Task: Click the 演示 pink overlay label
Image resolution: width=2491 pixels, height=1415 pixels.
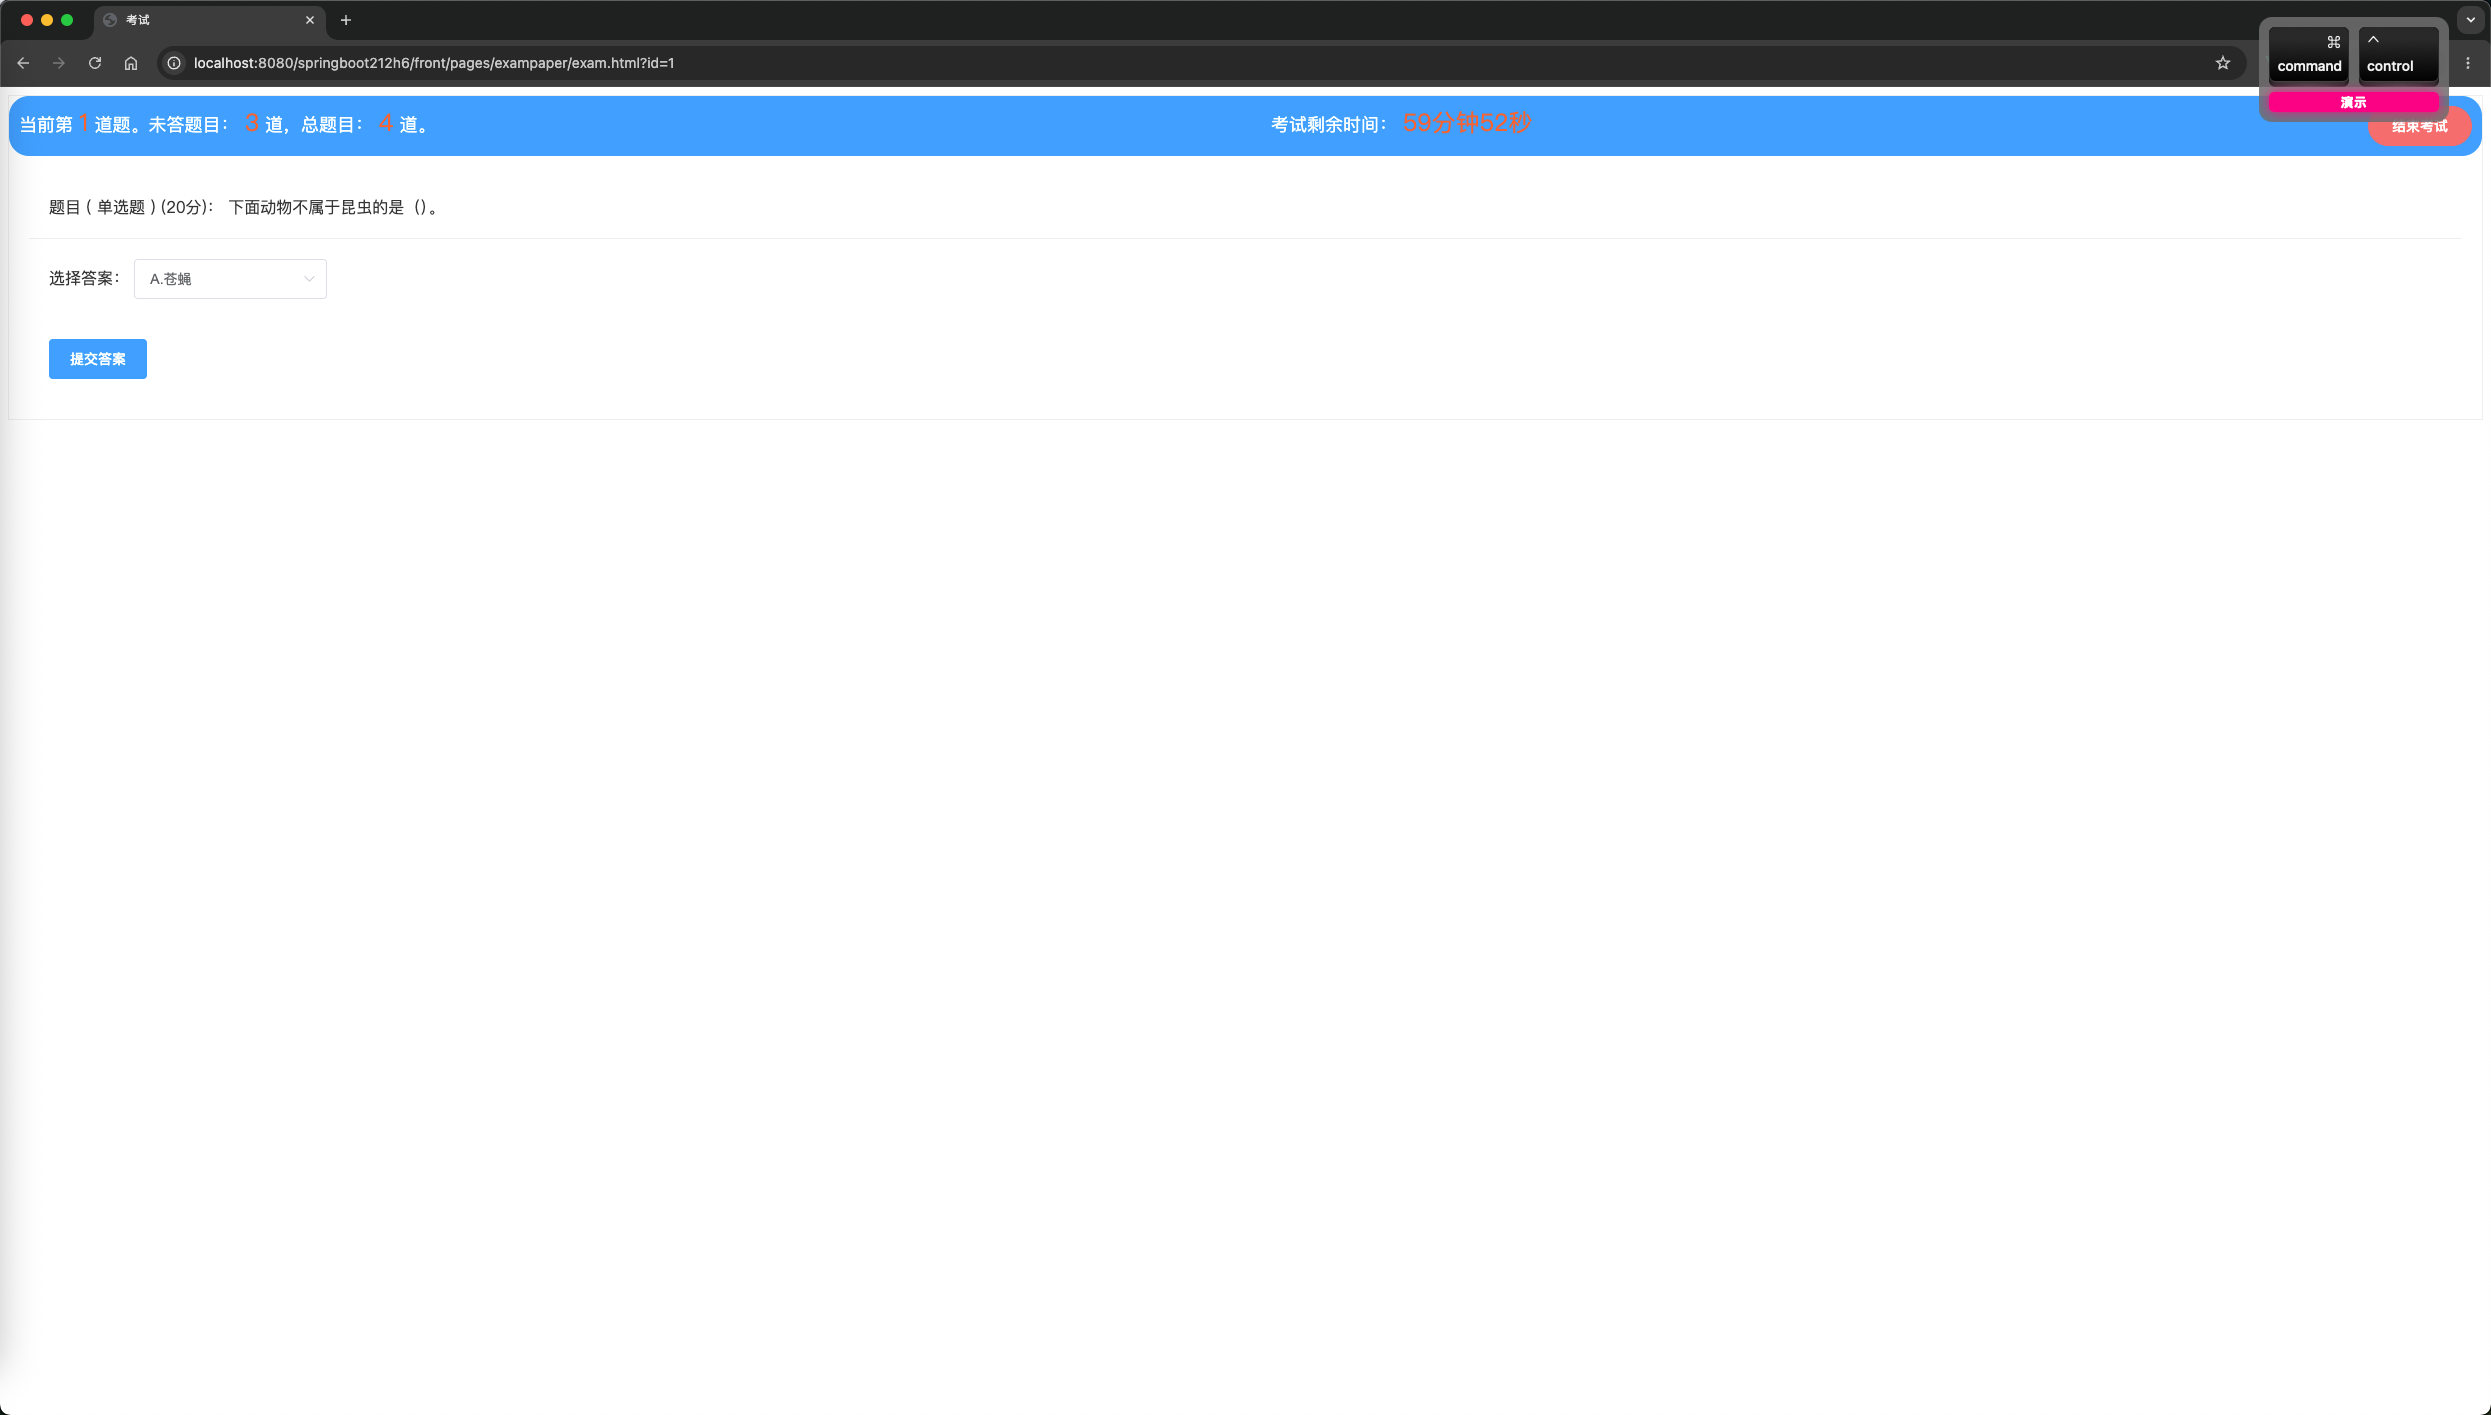Action: (2353, 102)
